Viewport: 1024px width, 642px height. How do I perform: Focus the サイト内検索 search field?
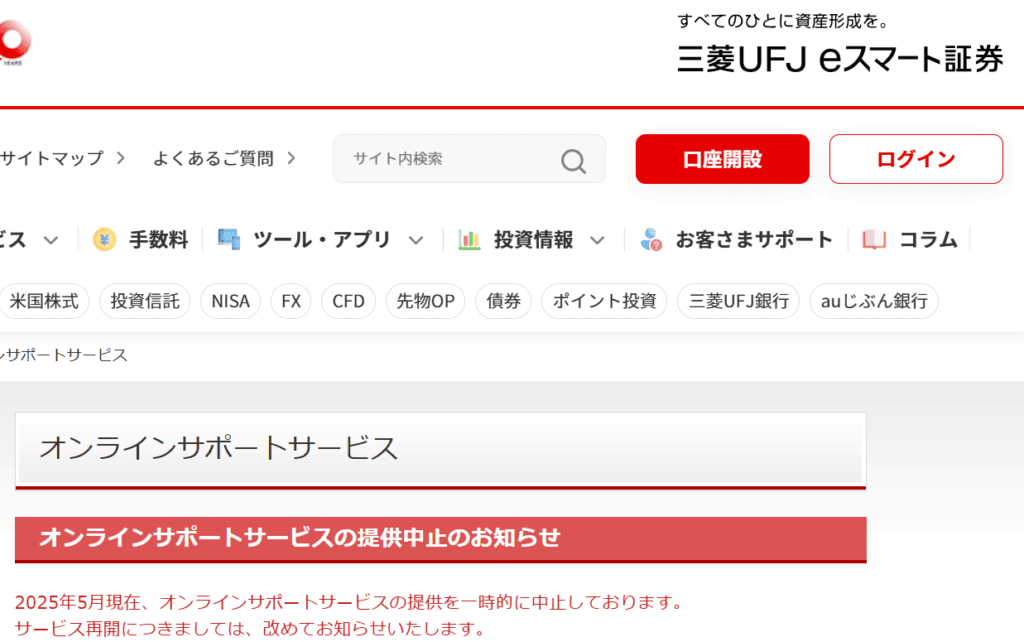pos(450,159)
